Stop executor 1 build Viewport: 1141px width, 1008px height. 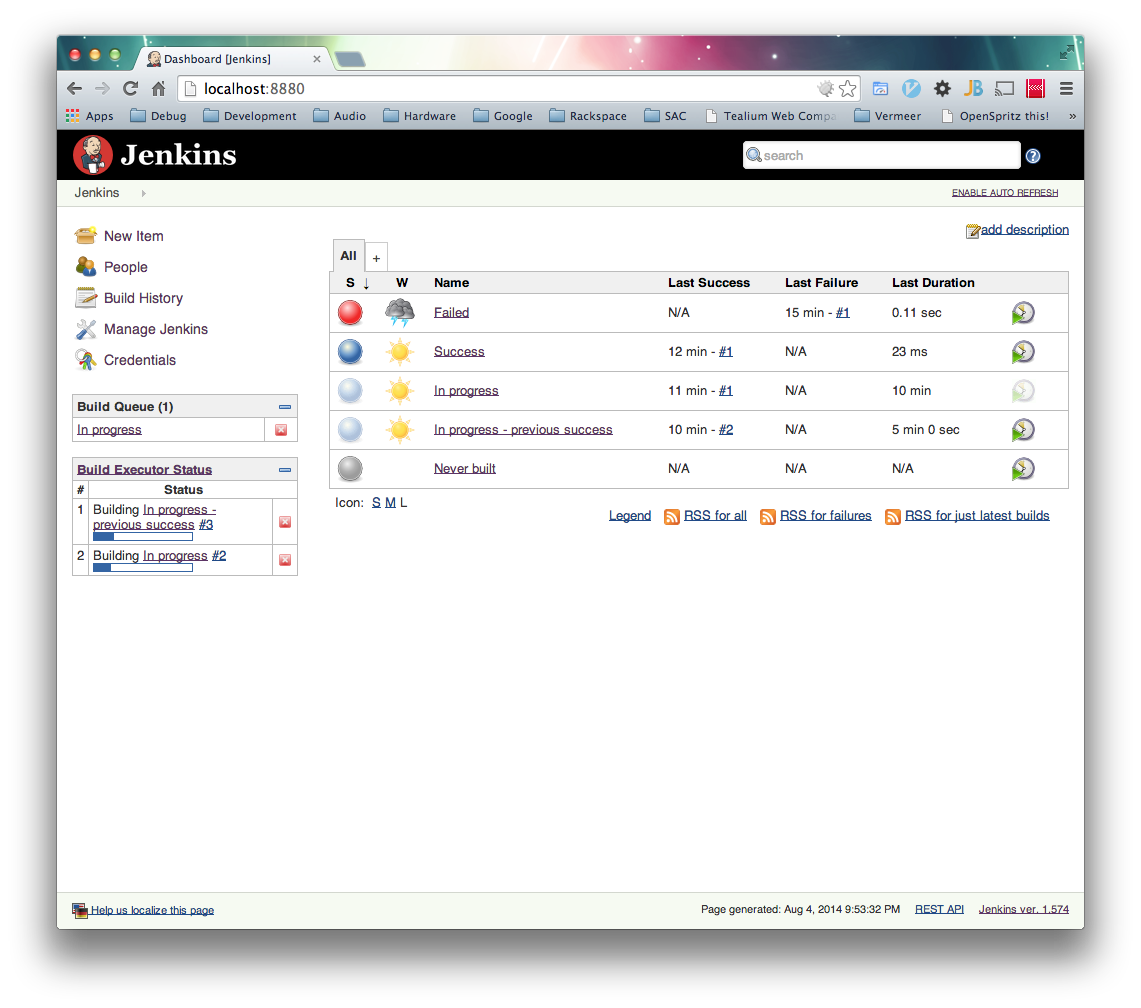point(285,522)
